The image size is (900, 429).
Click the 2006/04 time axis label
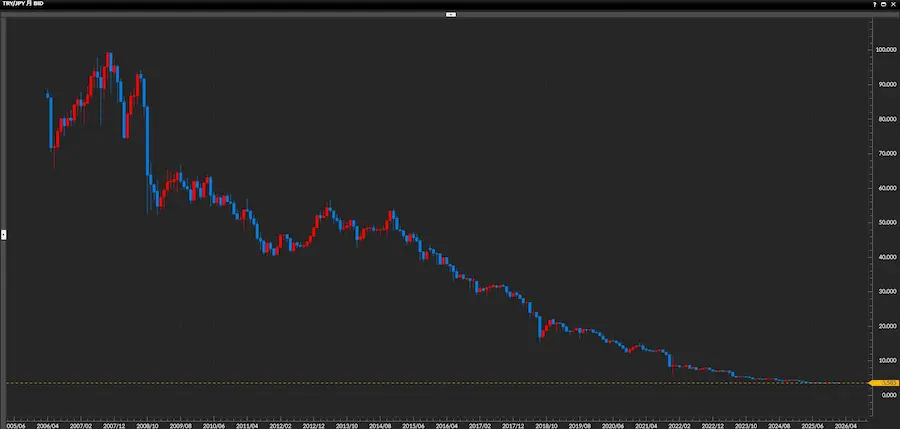coord(49,424)
